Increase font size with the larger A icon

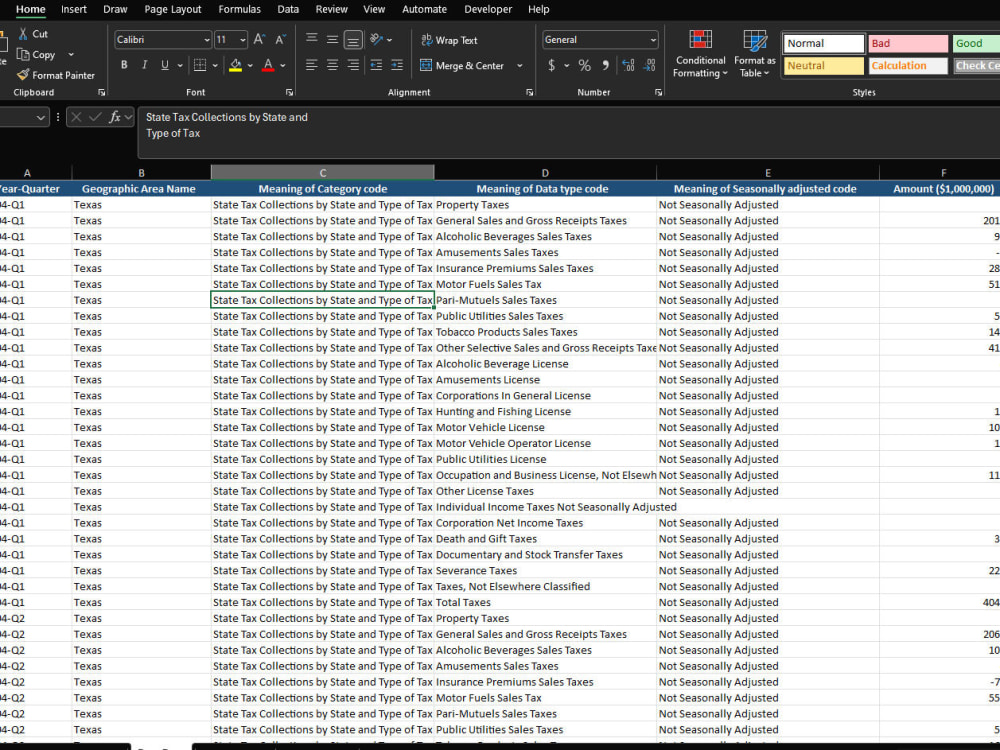[x=259, y=40]
